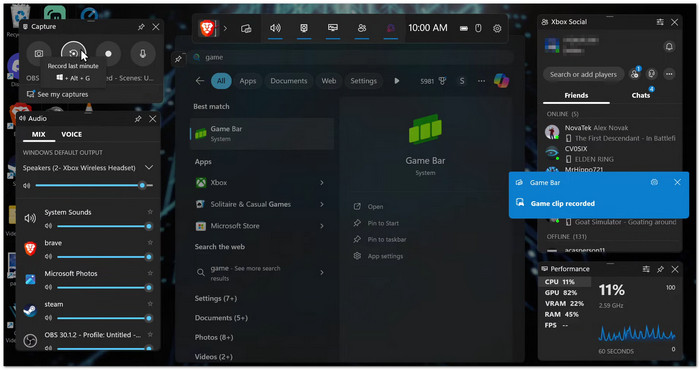The height and width of the screenshot is (370, 700).
Task: Expand the Game Bar app chevron
Action: pyautogui.click(x=225, y=29)
